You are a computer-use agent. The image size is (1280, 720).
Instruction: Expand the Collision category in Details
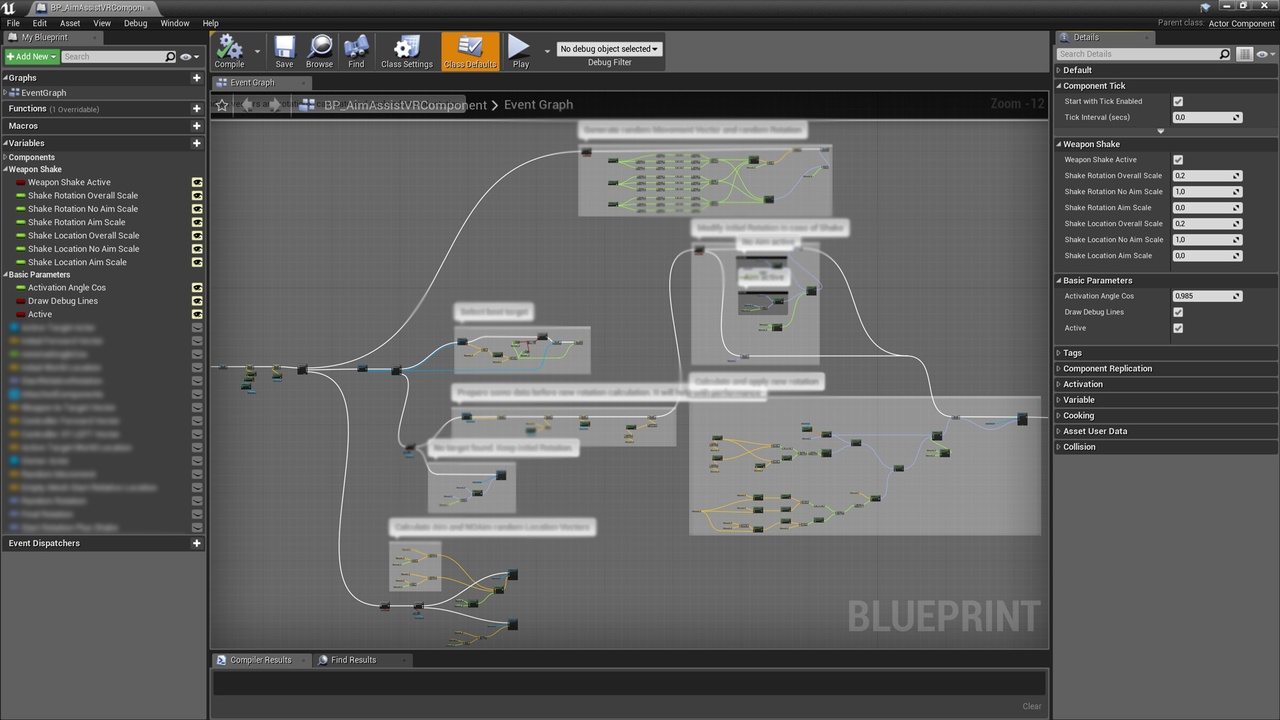[x=1079, y=447]
